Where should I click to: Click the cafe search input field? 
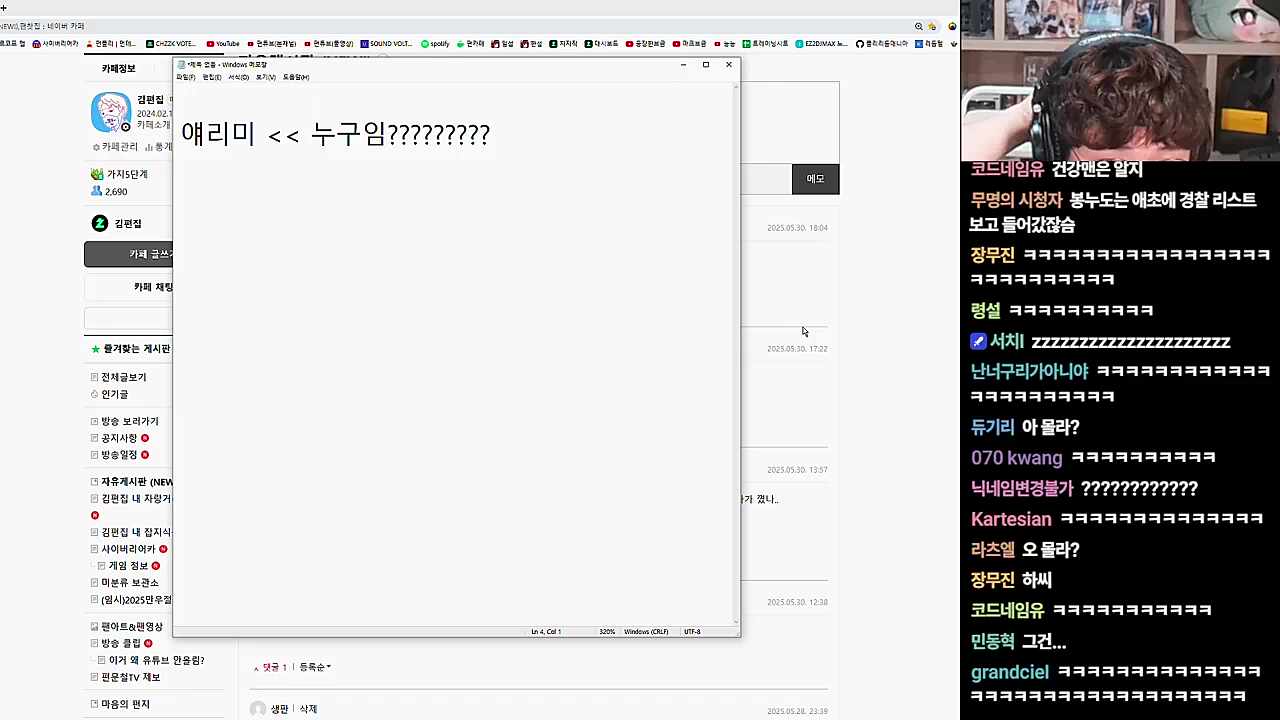pyautogui.click(x=129, y=319)
